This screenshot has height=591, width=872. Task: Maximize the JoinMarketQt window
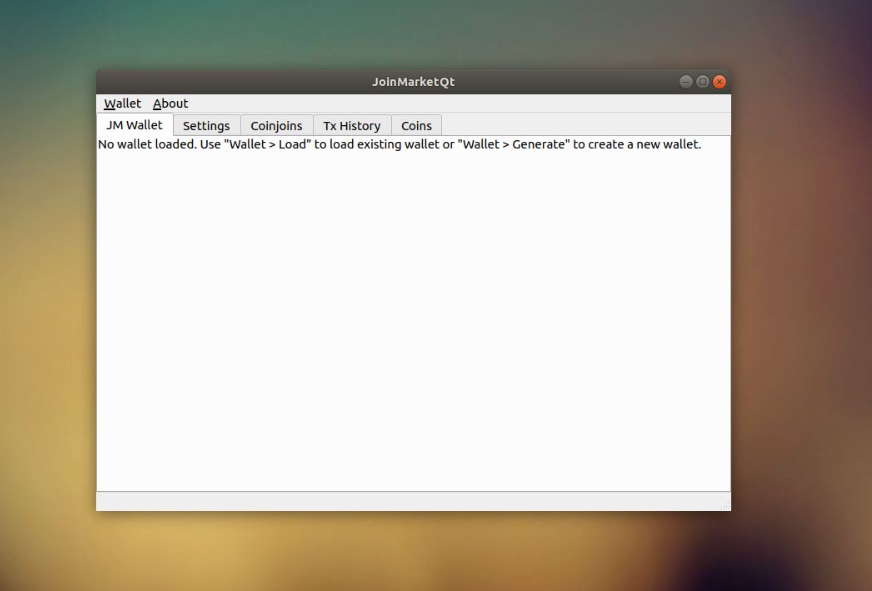tap(703, 82)
